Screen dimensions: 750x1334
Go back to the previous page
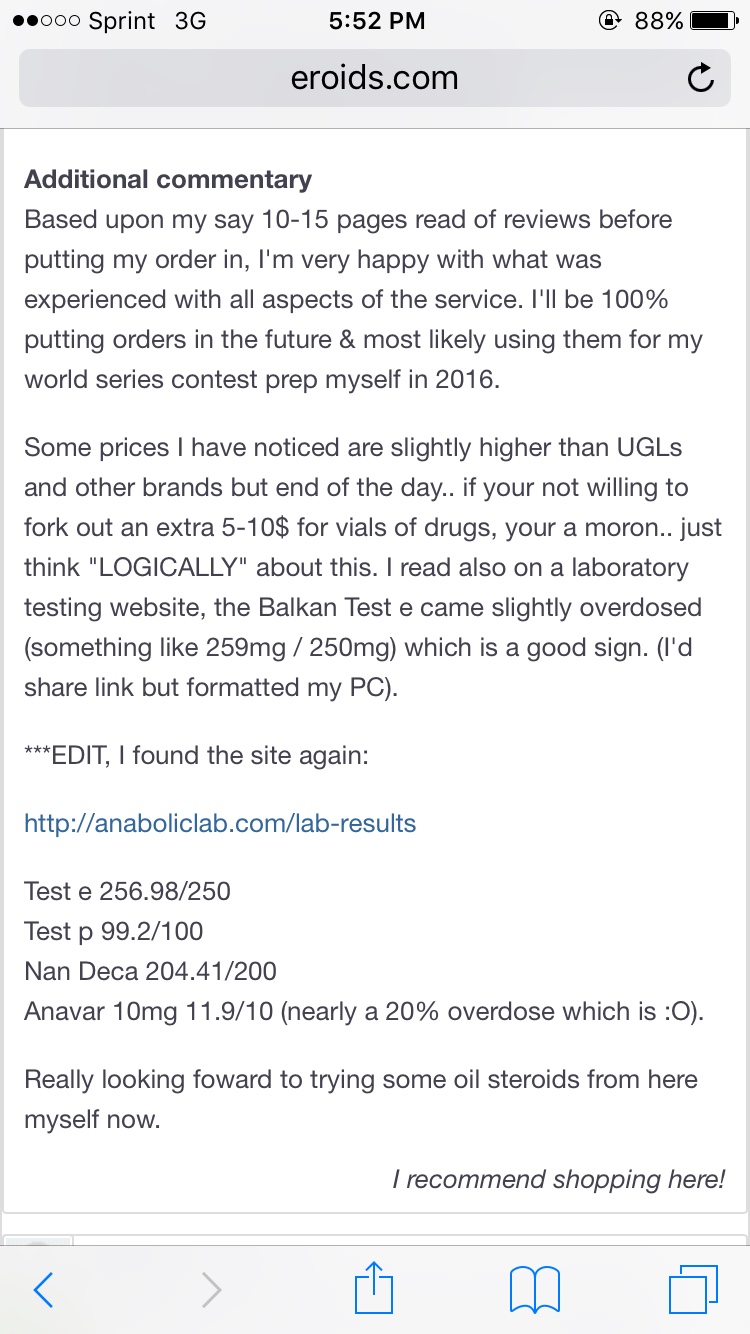pos(44,1290)
